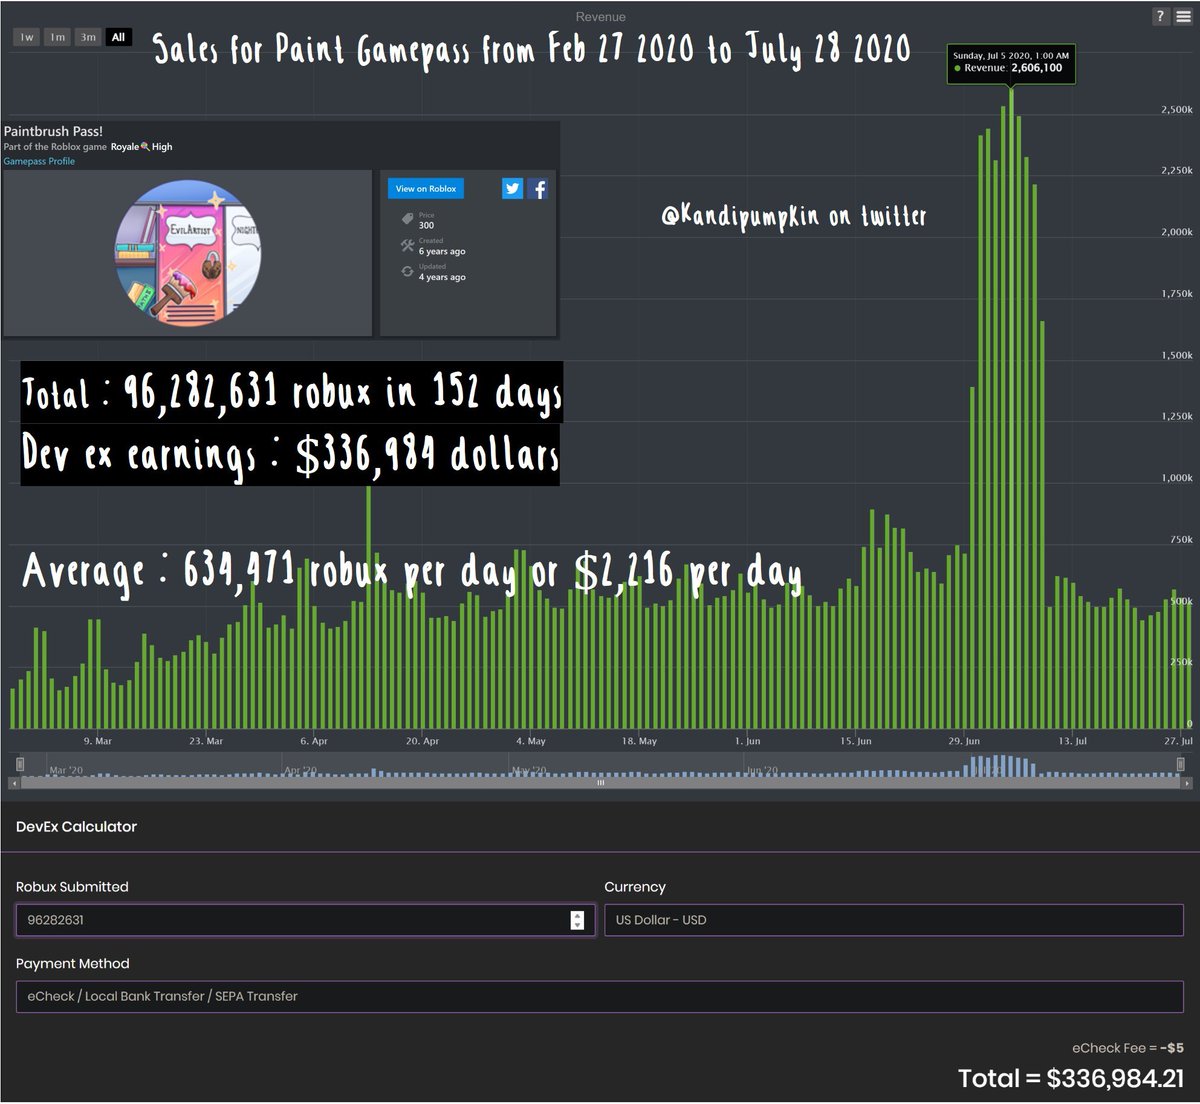This screenshot has width=1200, height=1104.
Task: Share on Twitter icon
Action: coord(512,188)
